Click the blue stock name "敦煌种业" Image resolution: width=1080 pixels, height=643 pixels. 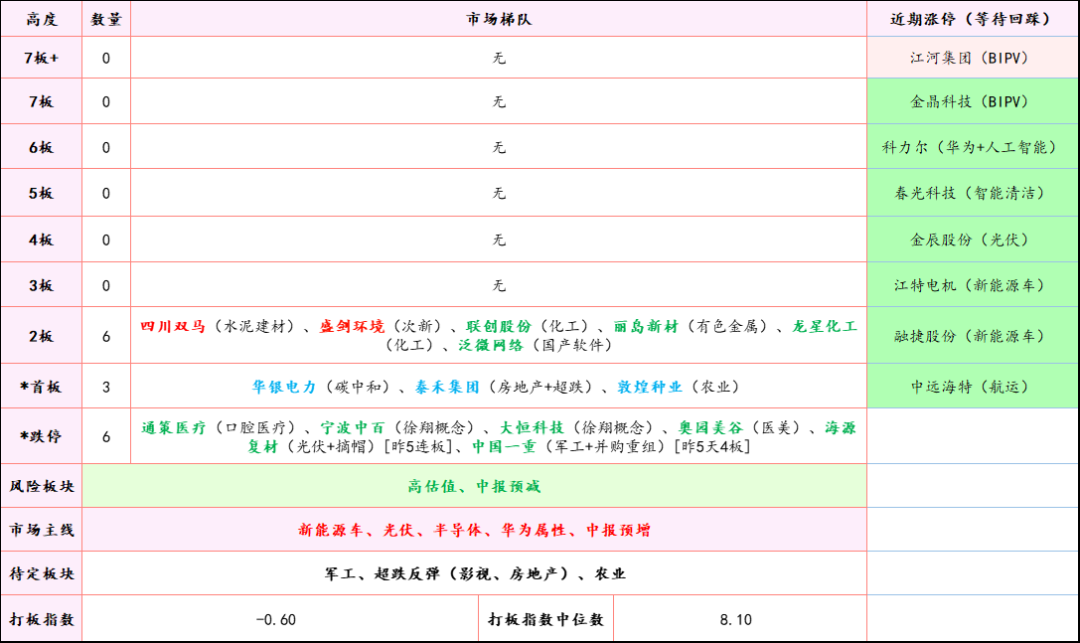pyautogui.click(x=650, y=387)
